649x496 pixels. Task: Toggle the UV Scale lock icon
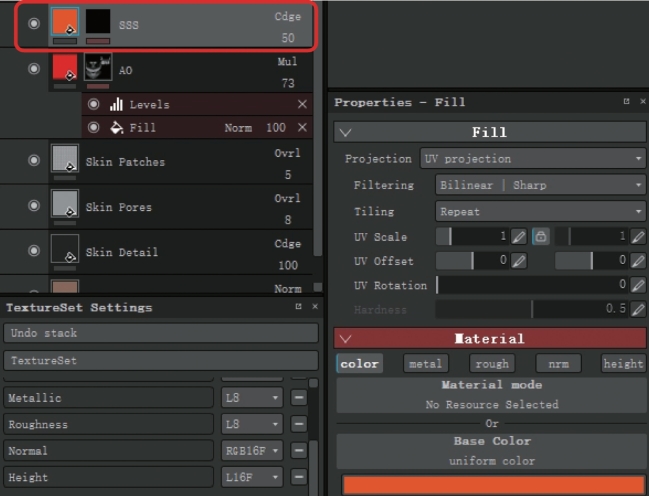[541, 237]
